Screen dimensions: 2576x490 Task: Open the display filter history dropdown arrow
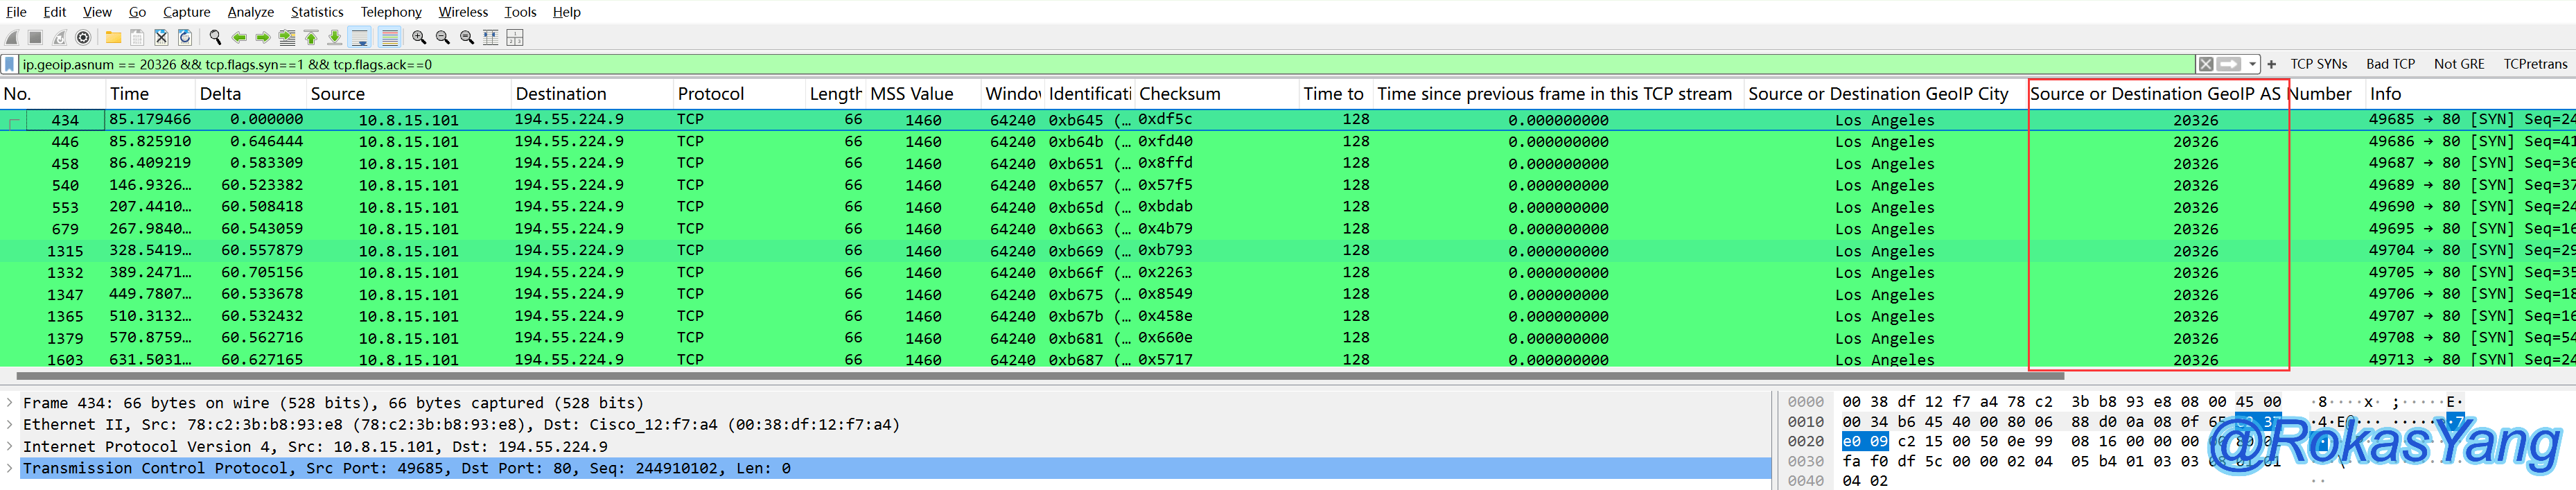pyautogui.click(x=2252, y=64)
